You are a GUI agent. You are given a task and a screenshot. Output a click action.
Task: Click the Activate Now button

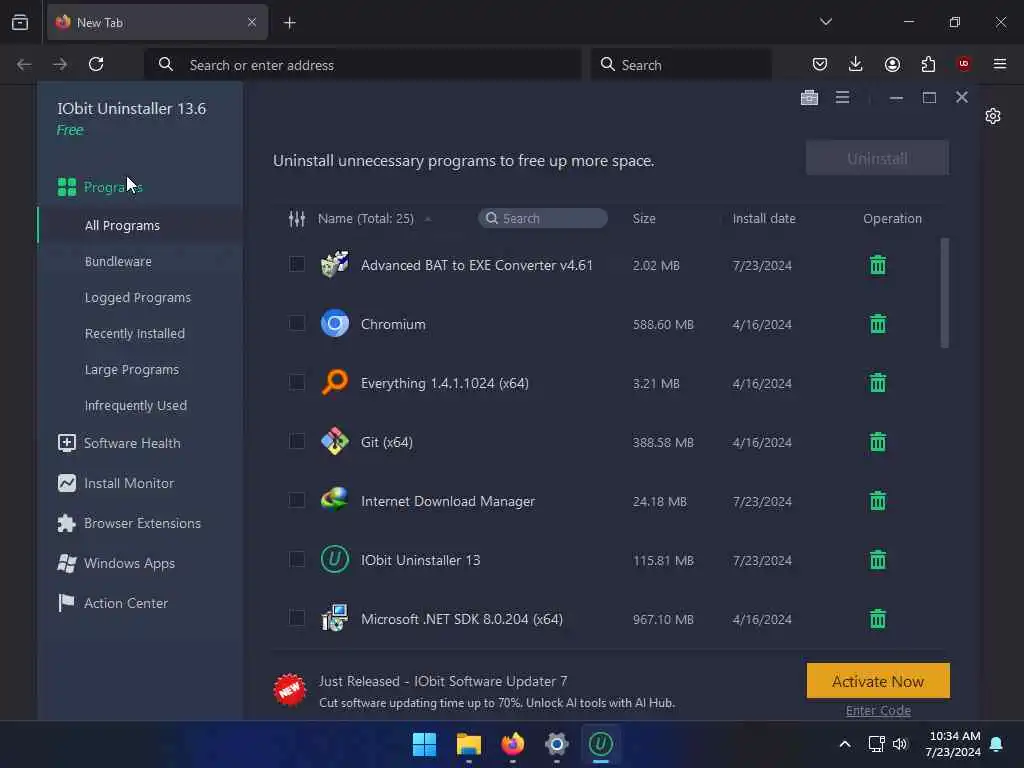pyautogui.click(x=878, y=680)
